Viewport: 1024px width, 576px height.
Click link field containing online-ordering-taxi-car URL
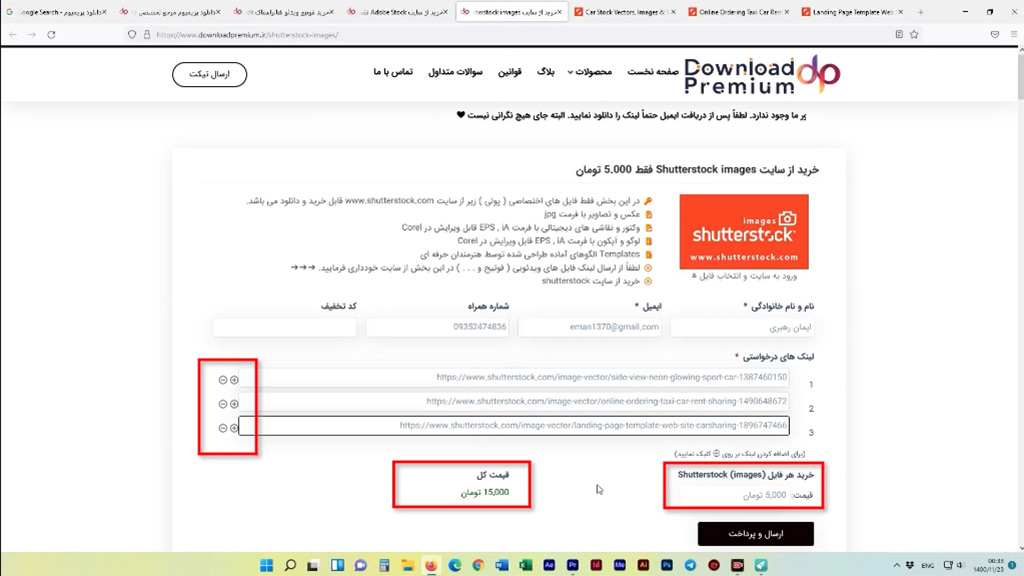514,402
